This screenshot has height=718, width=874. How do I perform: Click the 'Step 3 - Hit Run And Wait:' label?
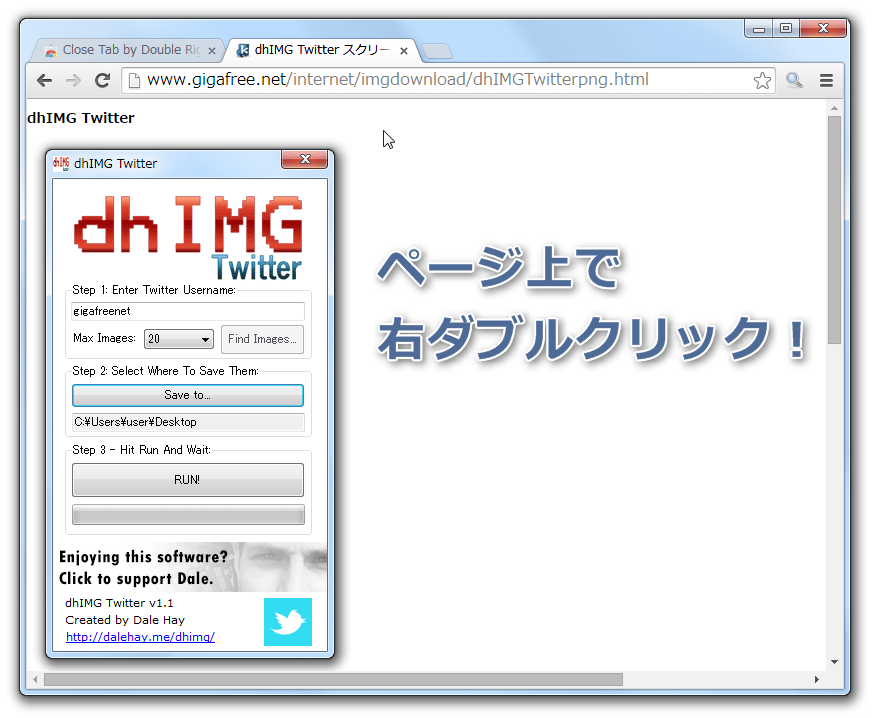click(142, 450)
